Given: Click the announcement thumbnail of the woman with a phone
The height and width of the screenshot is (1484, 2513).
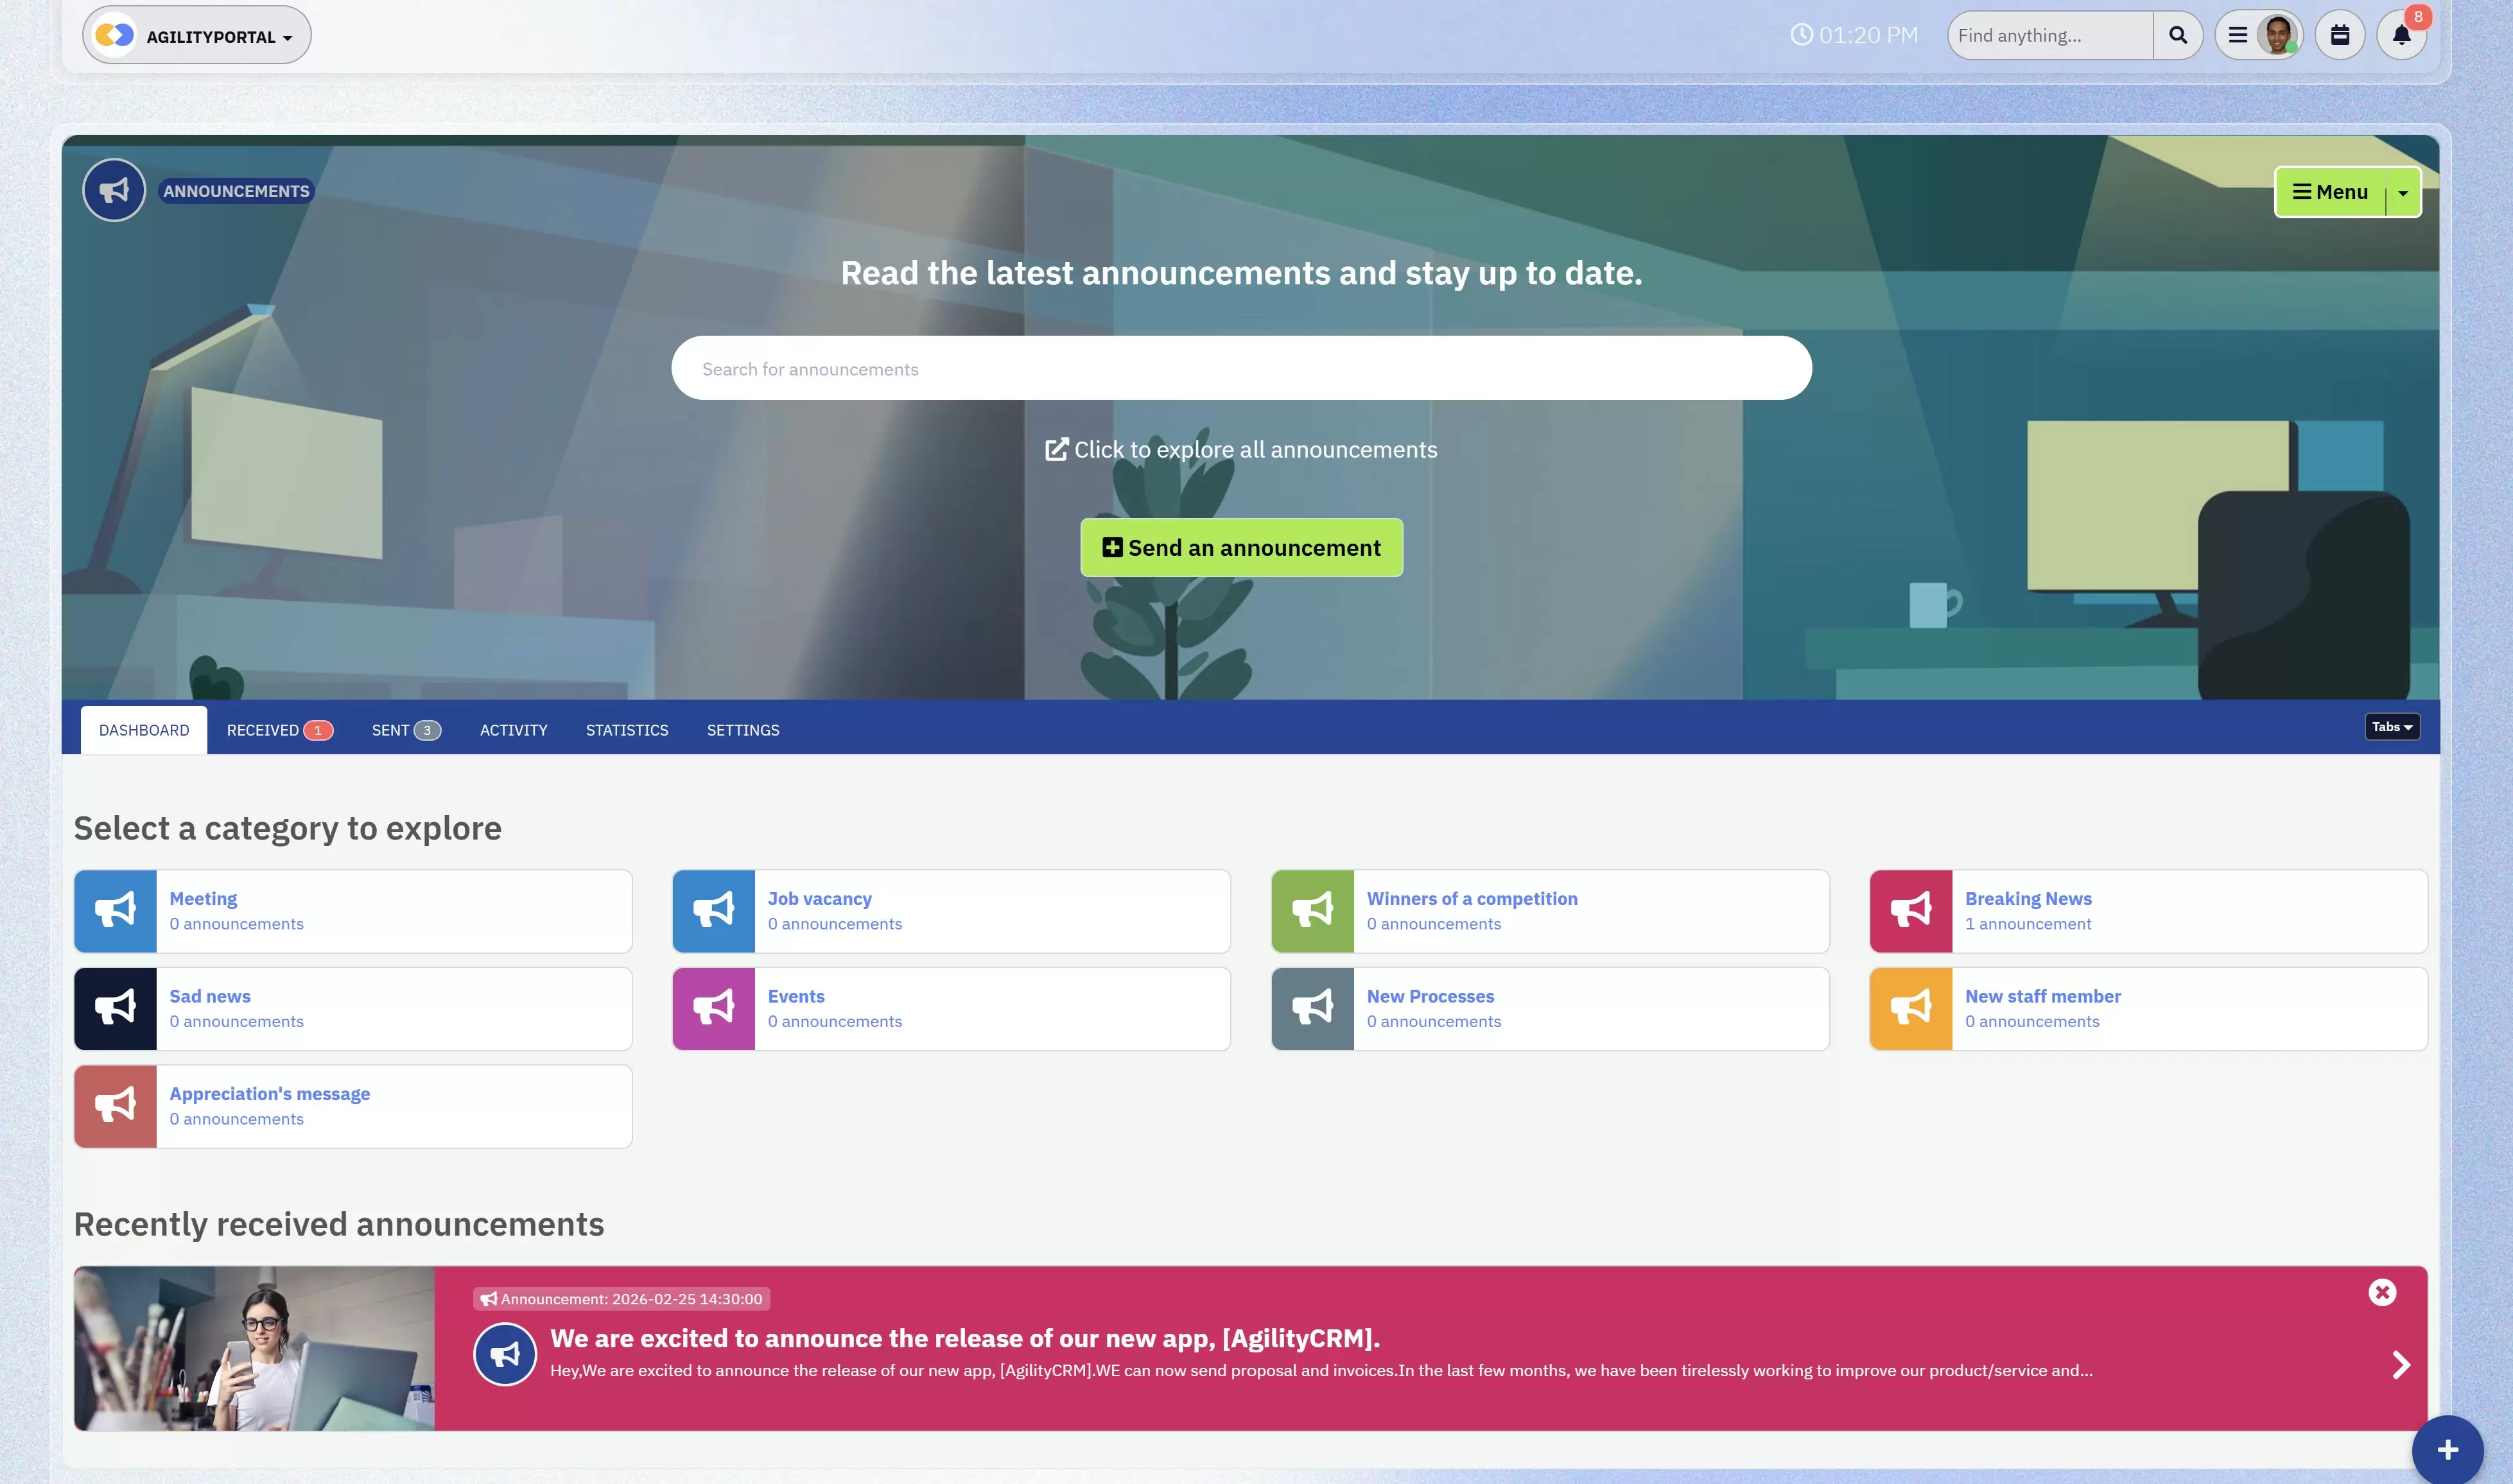Looking at the screenshot, I should 254,1348.
